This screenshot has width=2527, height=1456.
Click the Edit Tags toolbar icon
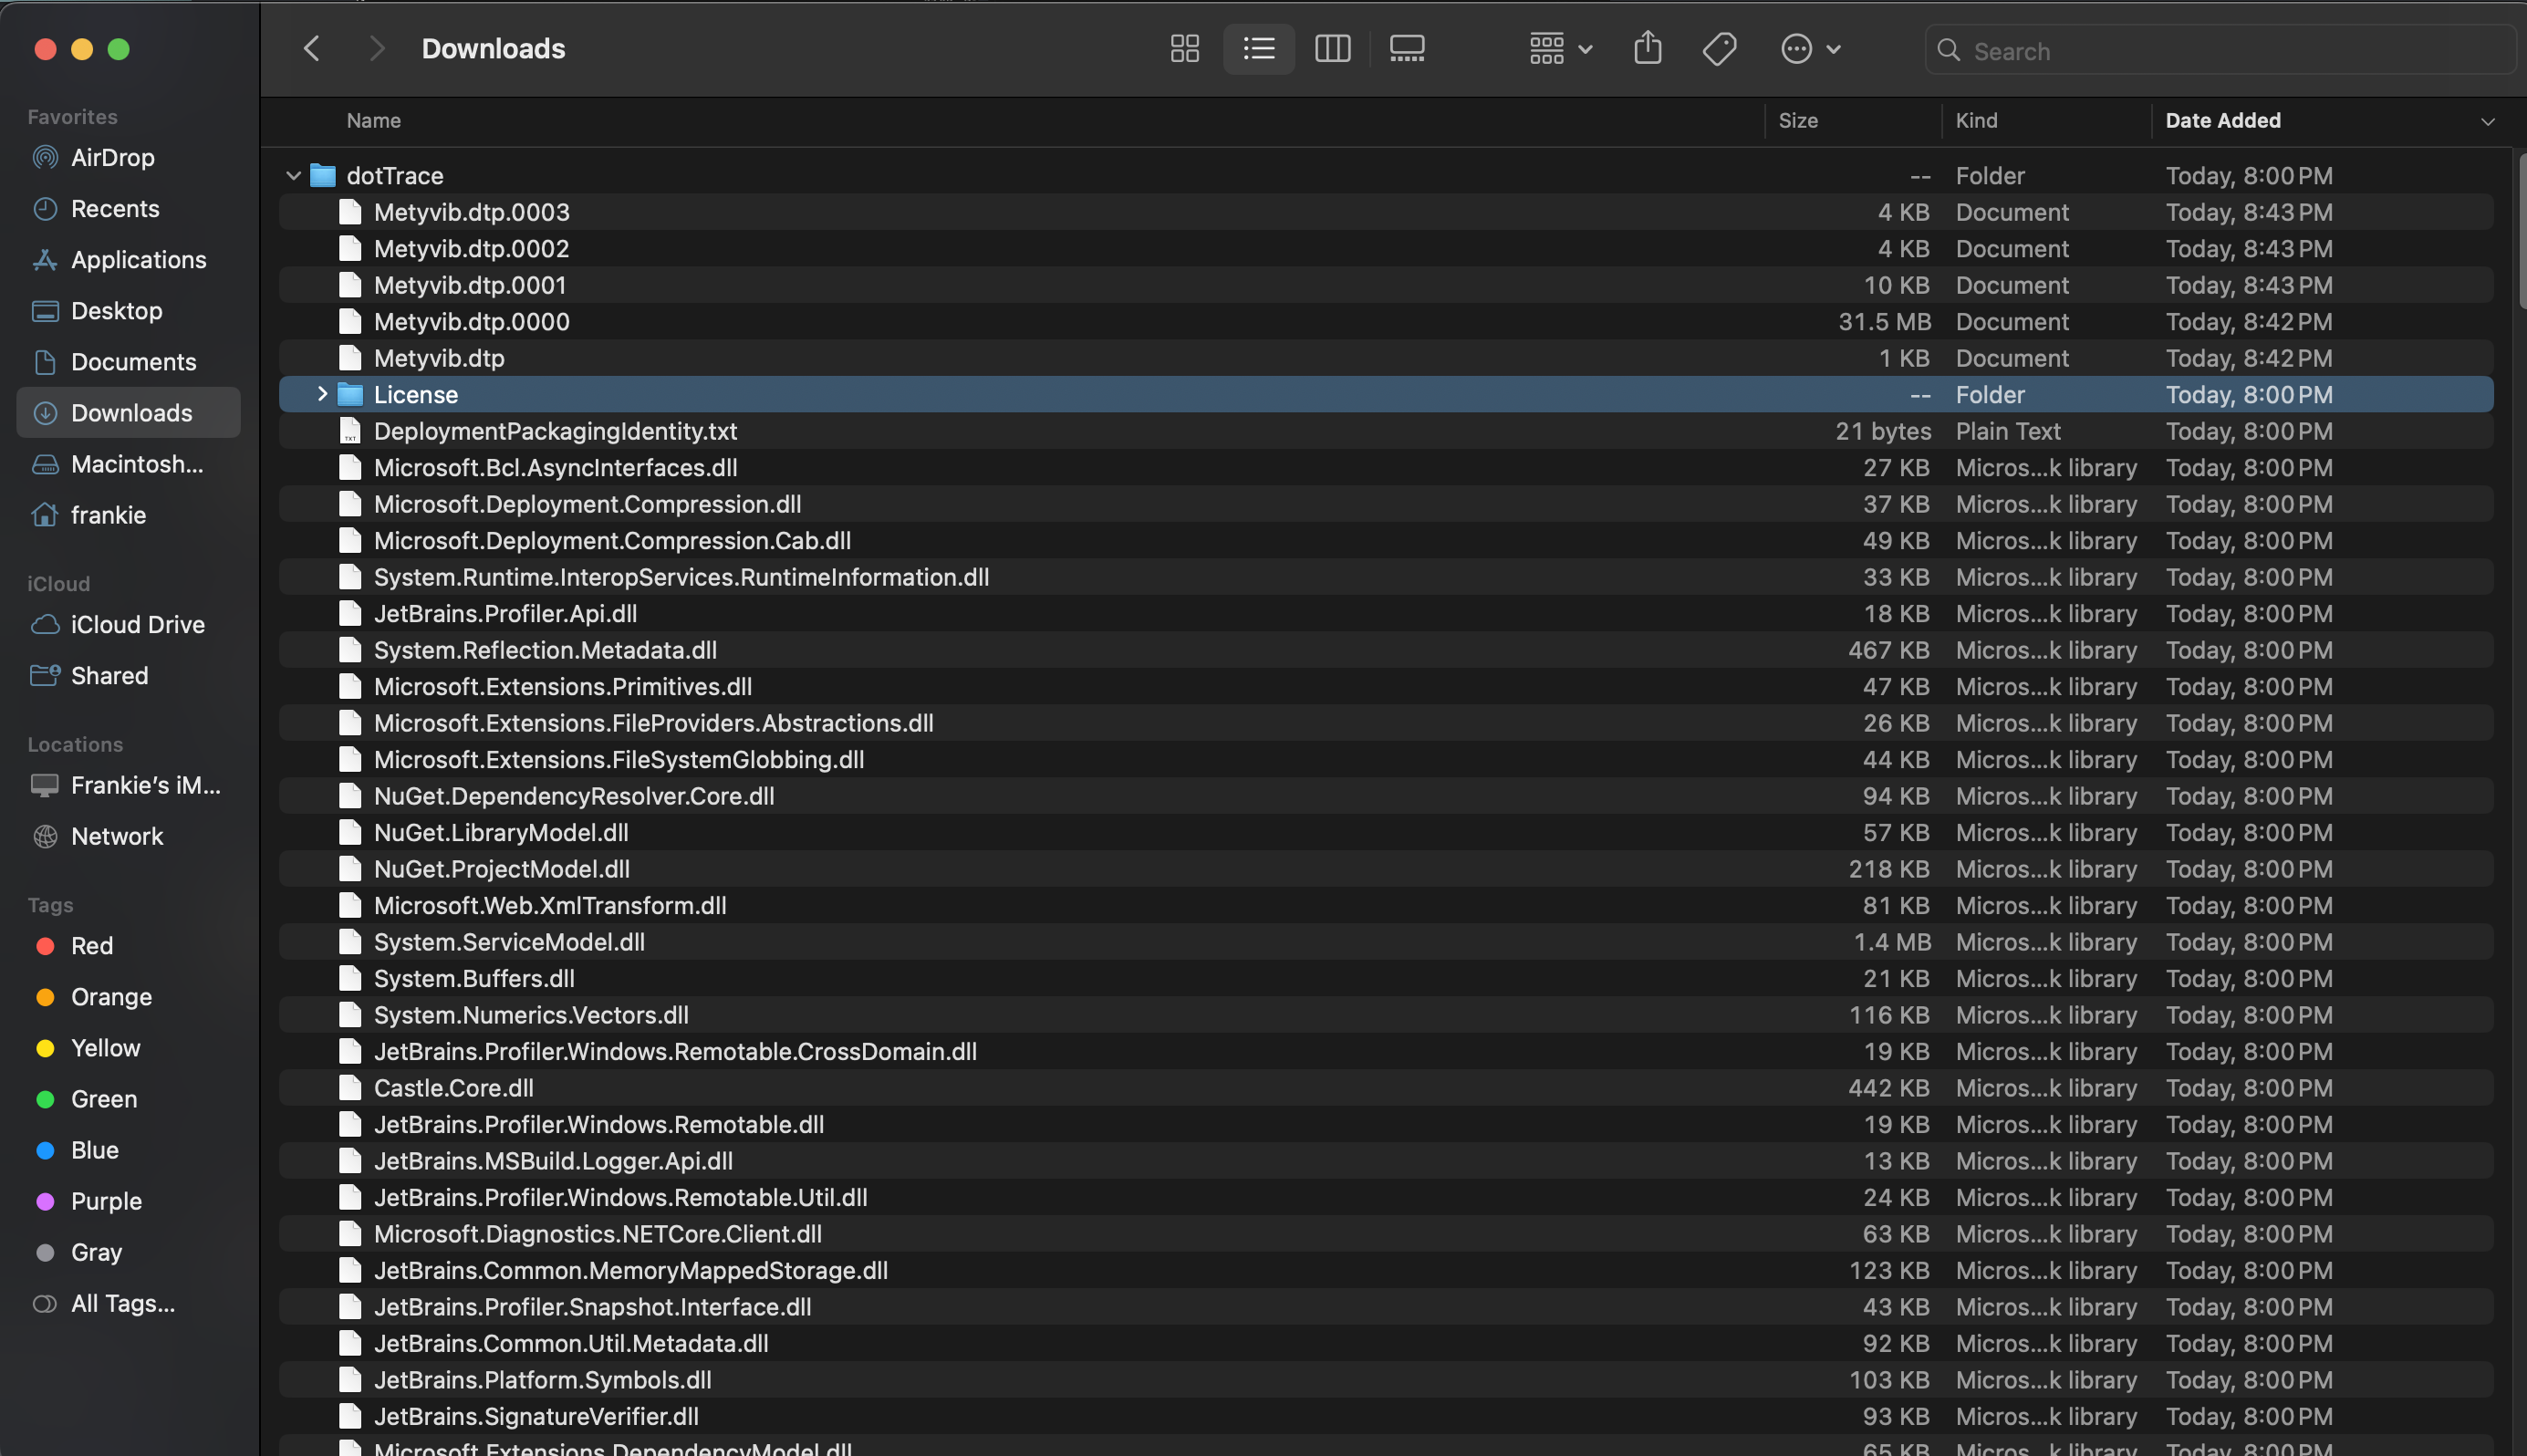1720,48
